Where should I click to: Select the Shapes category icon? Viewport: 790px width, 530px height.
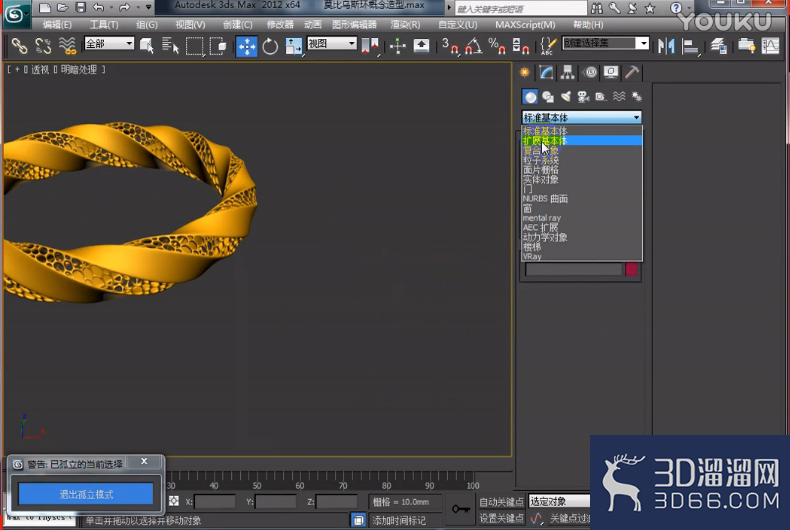548,97
